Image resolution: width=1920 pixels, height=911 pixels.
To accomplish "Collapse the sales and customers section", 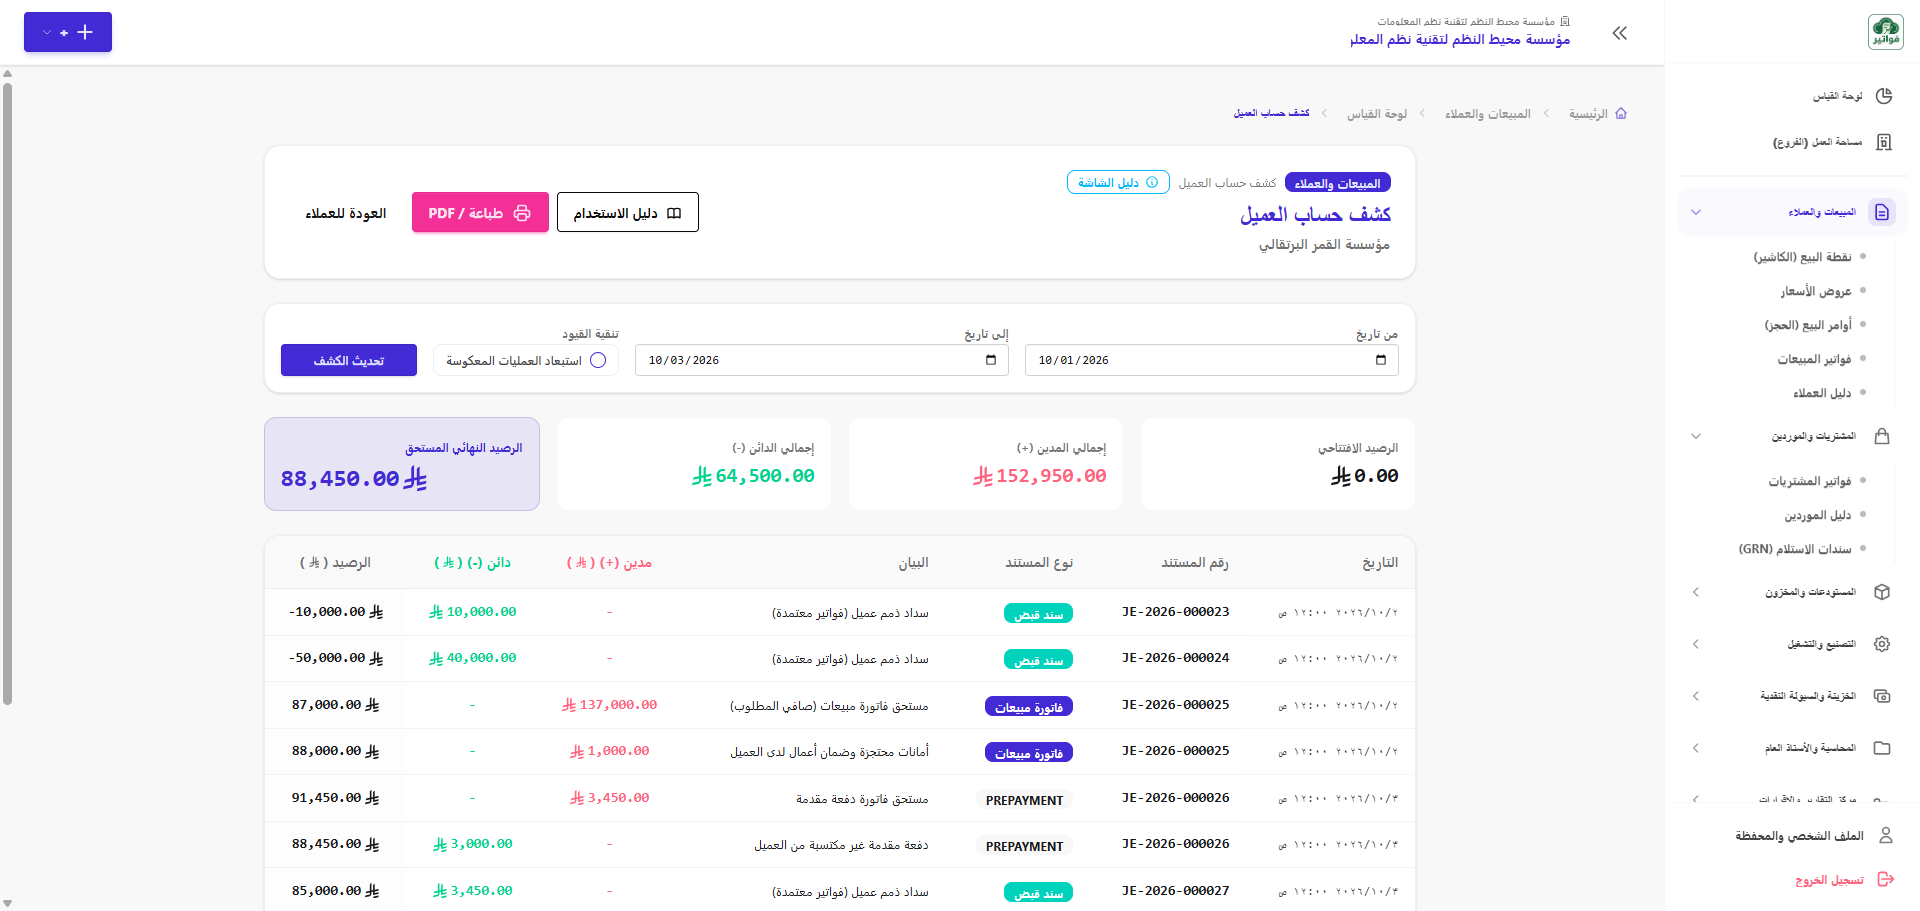I will [x=1696, y=212].
